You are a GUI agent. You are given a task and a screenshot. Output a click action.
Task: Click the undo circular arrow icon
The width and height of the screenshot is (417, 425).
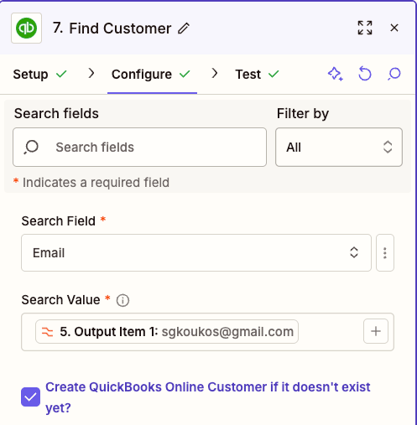365,74
